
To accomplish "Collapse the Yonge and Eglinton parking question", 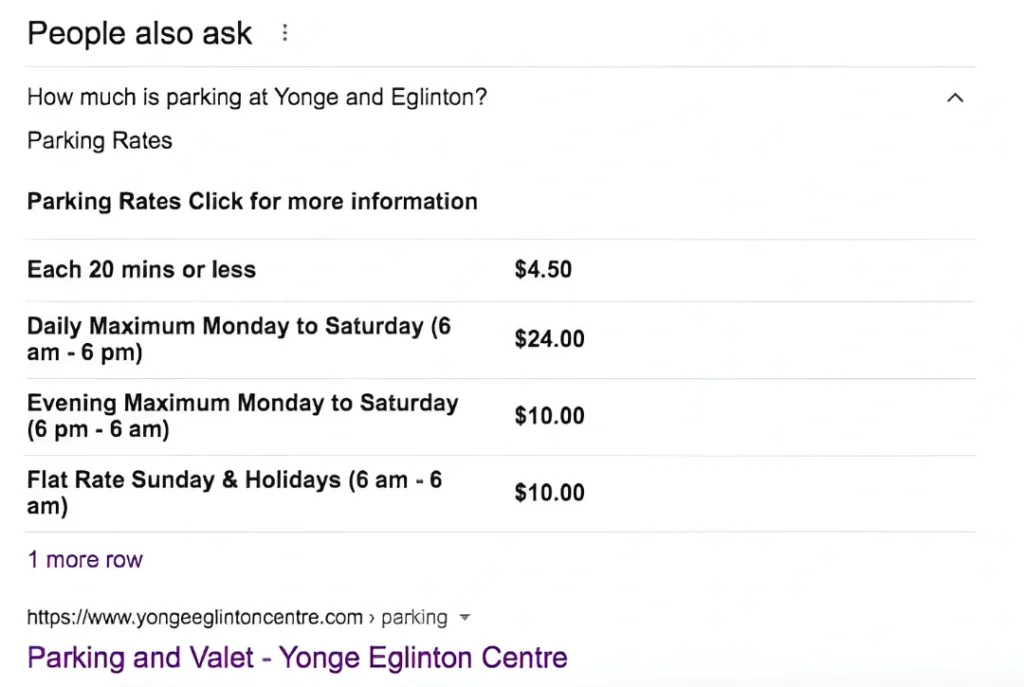I will click(955, 98).
